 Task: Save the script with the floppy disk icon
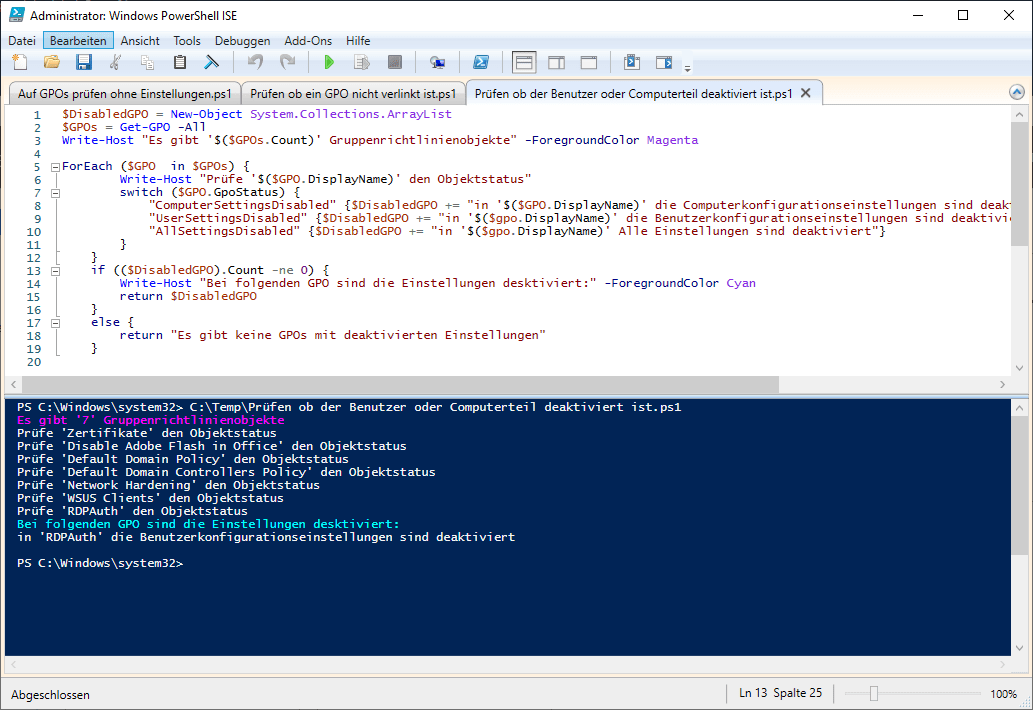point(84,63)
